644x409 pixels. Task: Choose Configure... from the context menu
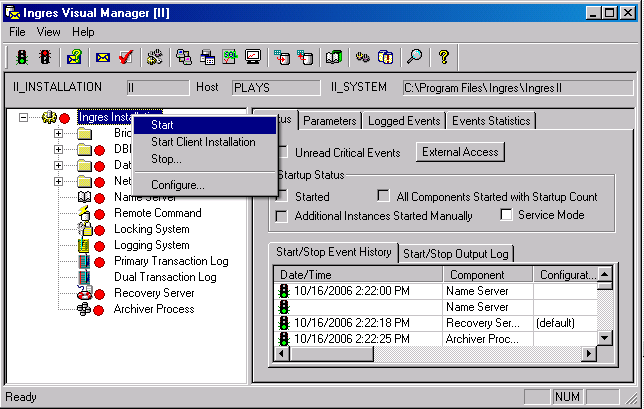tap(205, 185)
